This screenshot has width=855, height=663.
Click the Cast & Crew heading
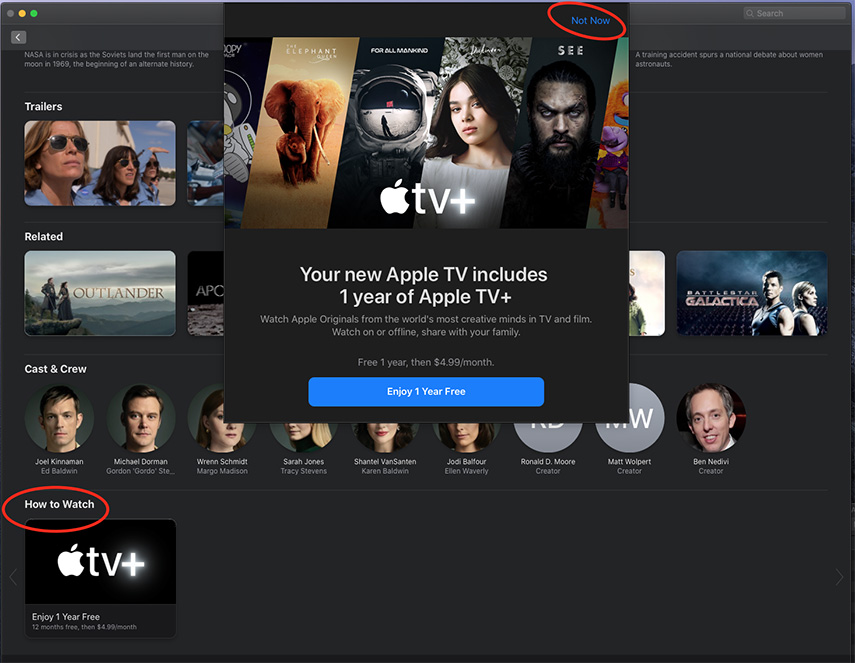(56, 369)
